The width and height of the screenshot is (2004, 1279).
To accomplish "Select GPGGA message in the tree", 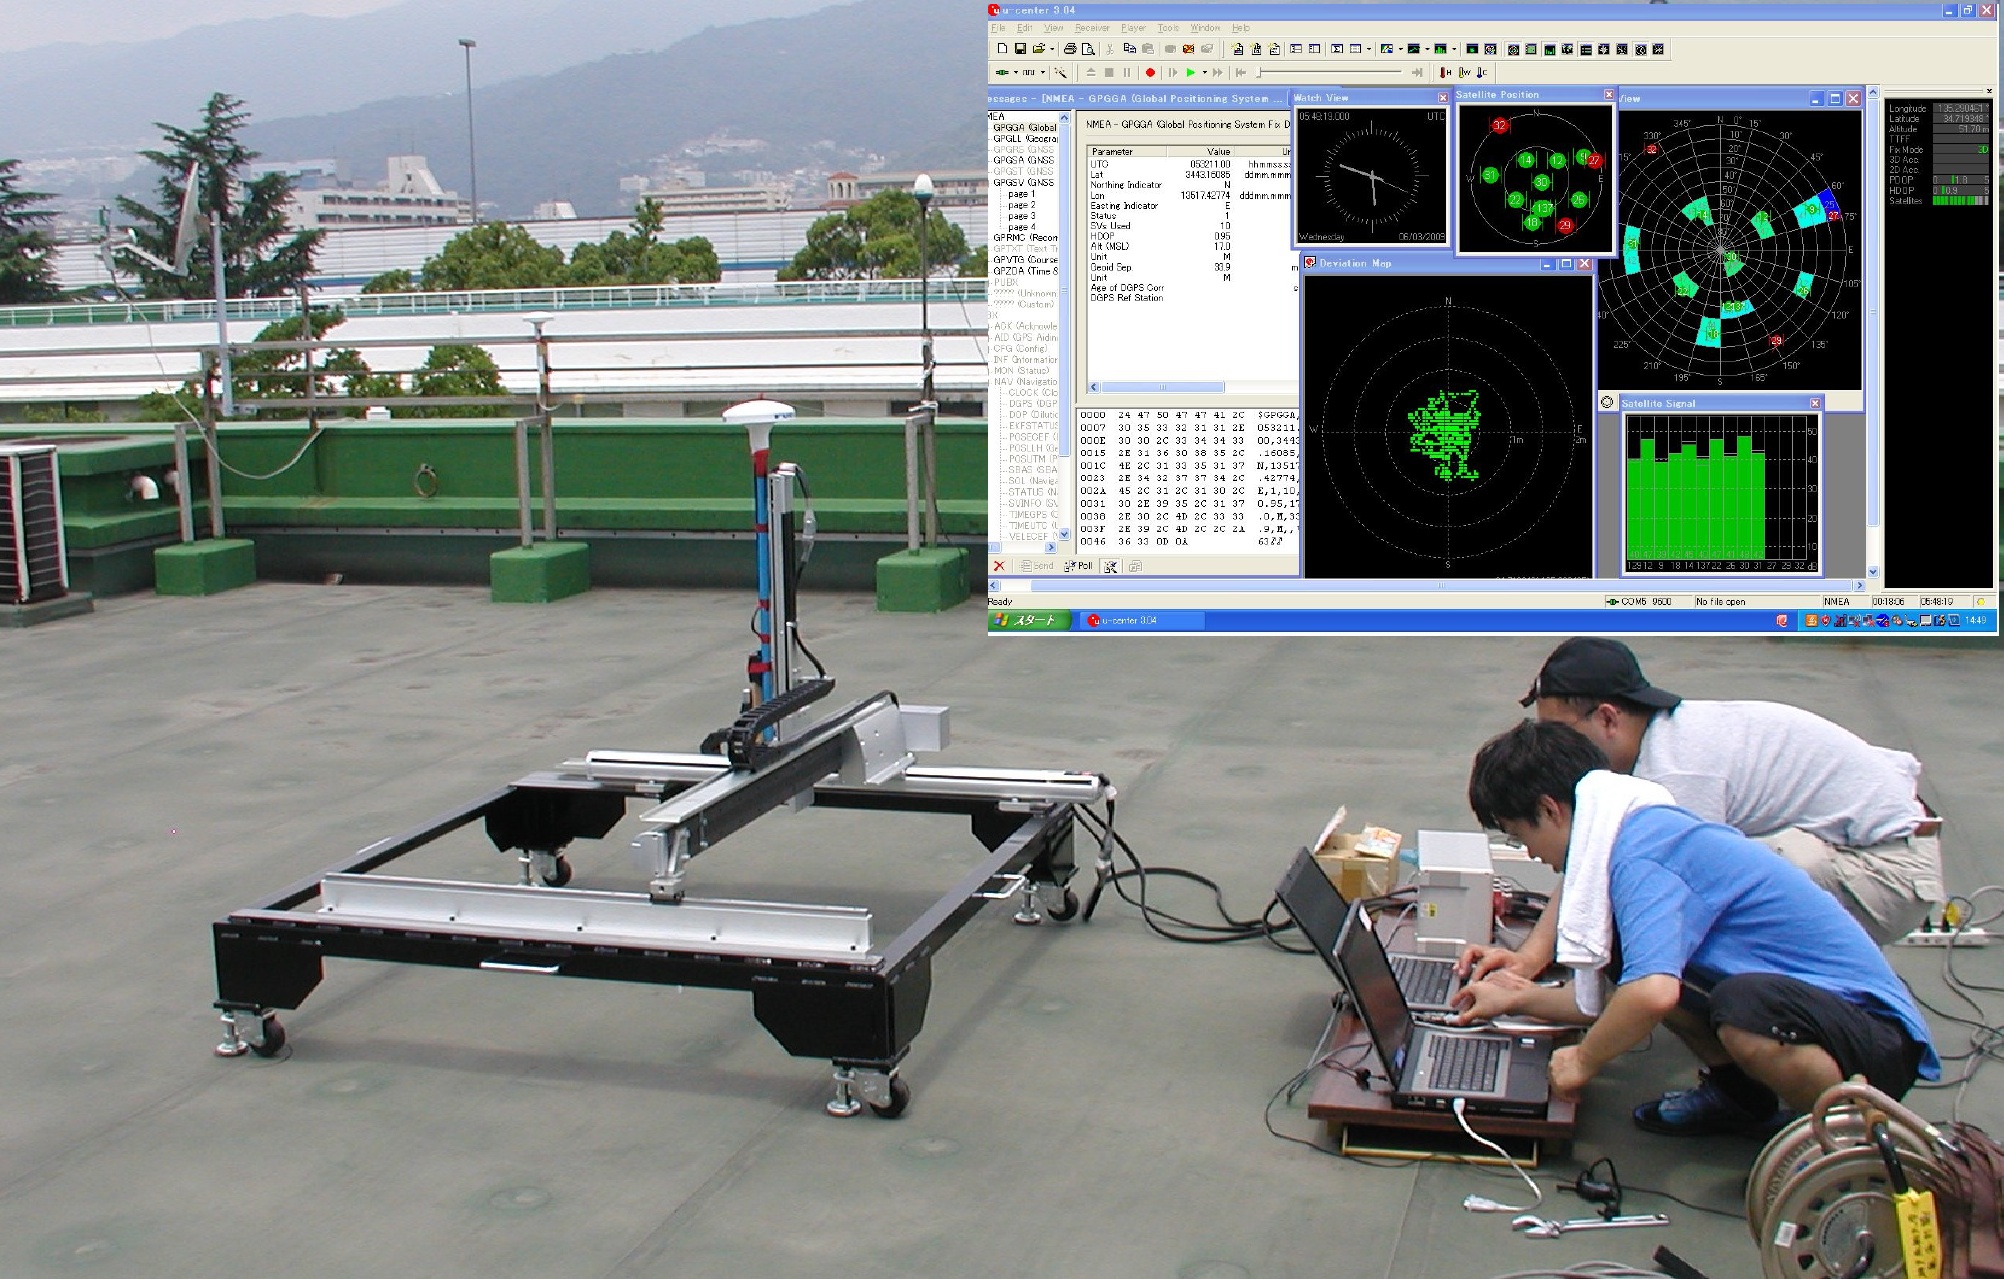I will tap(1025, 127).
